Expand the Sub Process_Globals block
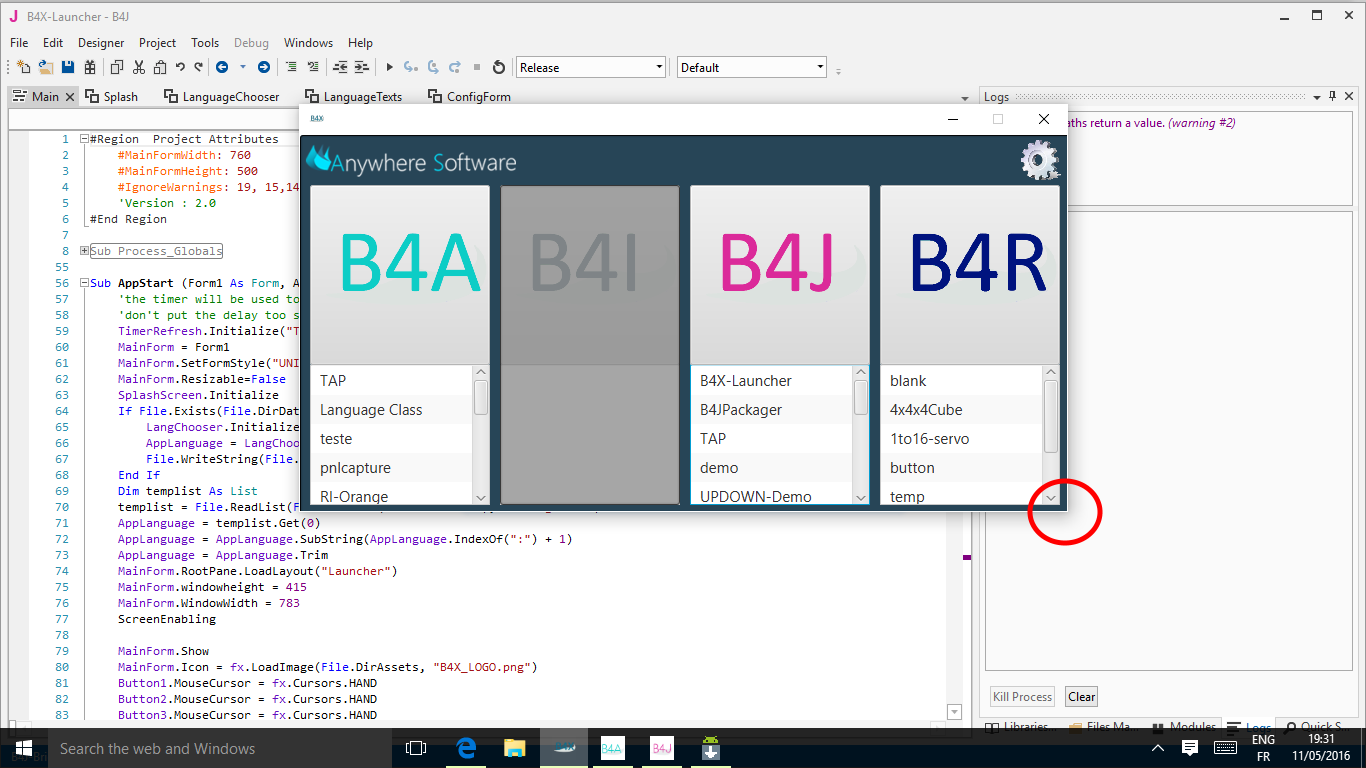1366x768 pixels. pyautogui.click(x=84, y=251)
